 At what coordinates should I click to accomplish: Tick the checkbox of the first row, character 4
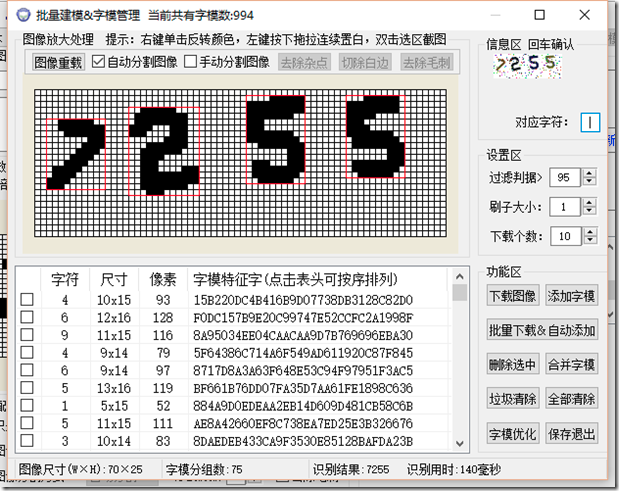tap(27, 300)
